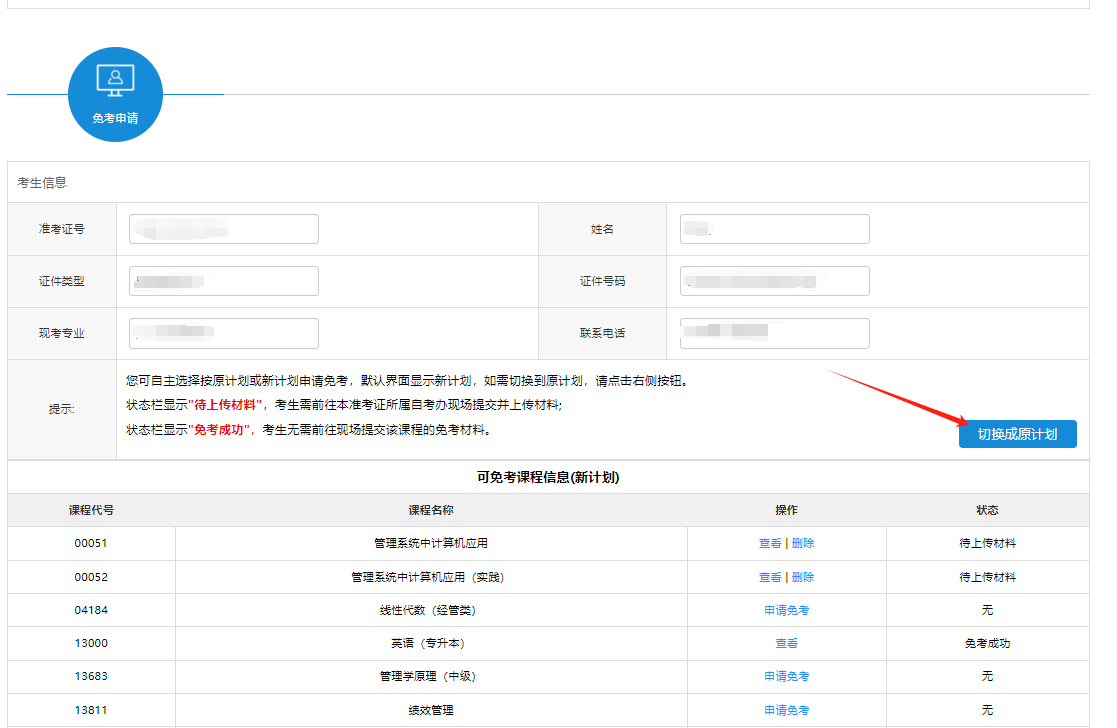Open 查看 for course 00051

click(770, 543)
